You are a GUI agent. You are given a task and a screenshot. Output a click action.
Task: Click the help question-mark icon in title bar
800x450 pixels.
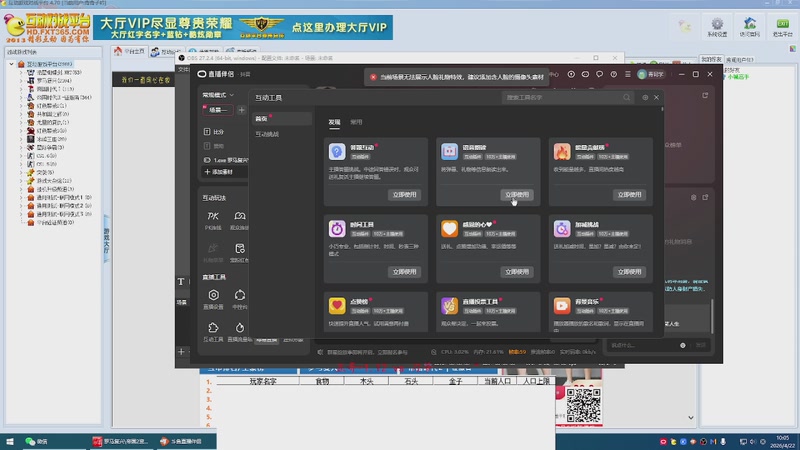pyautogui.click(x=614, y=74)
